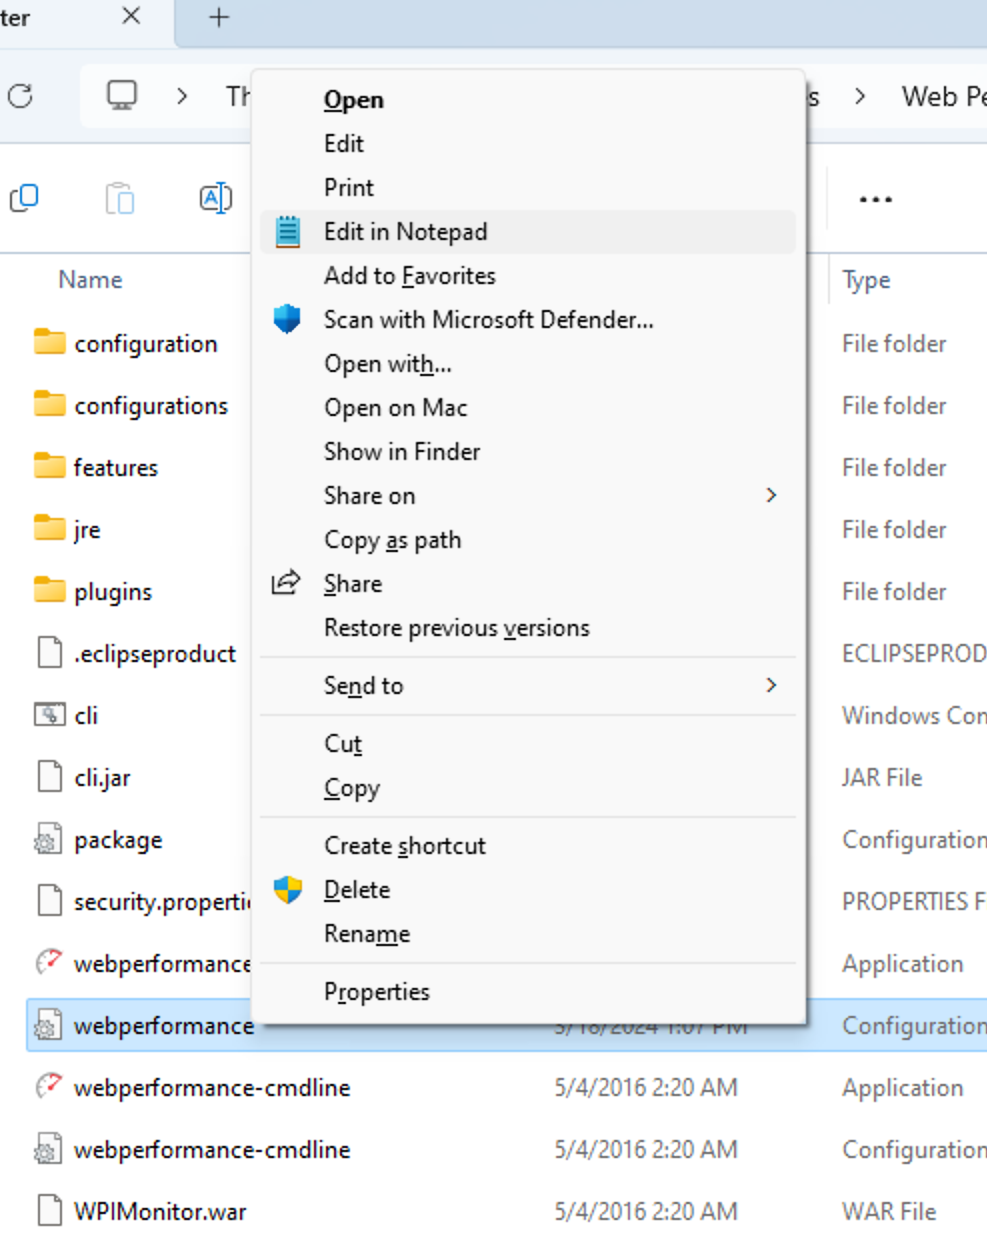The height and width of the screenshot is (1246, 987).
Task: Select the cli Windows command script icon
Action: coord(49,715)
